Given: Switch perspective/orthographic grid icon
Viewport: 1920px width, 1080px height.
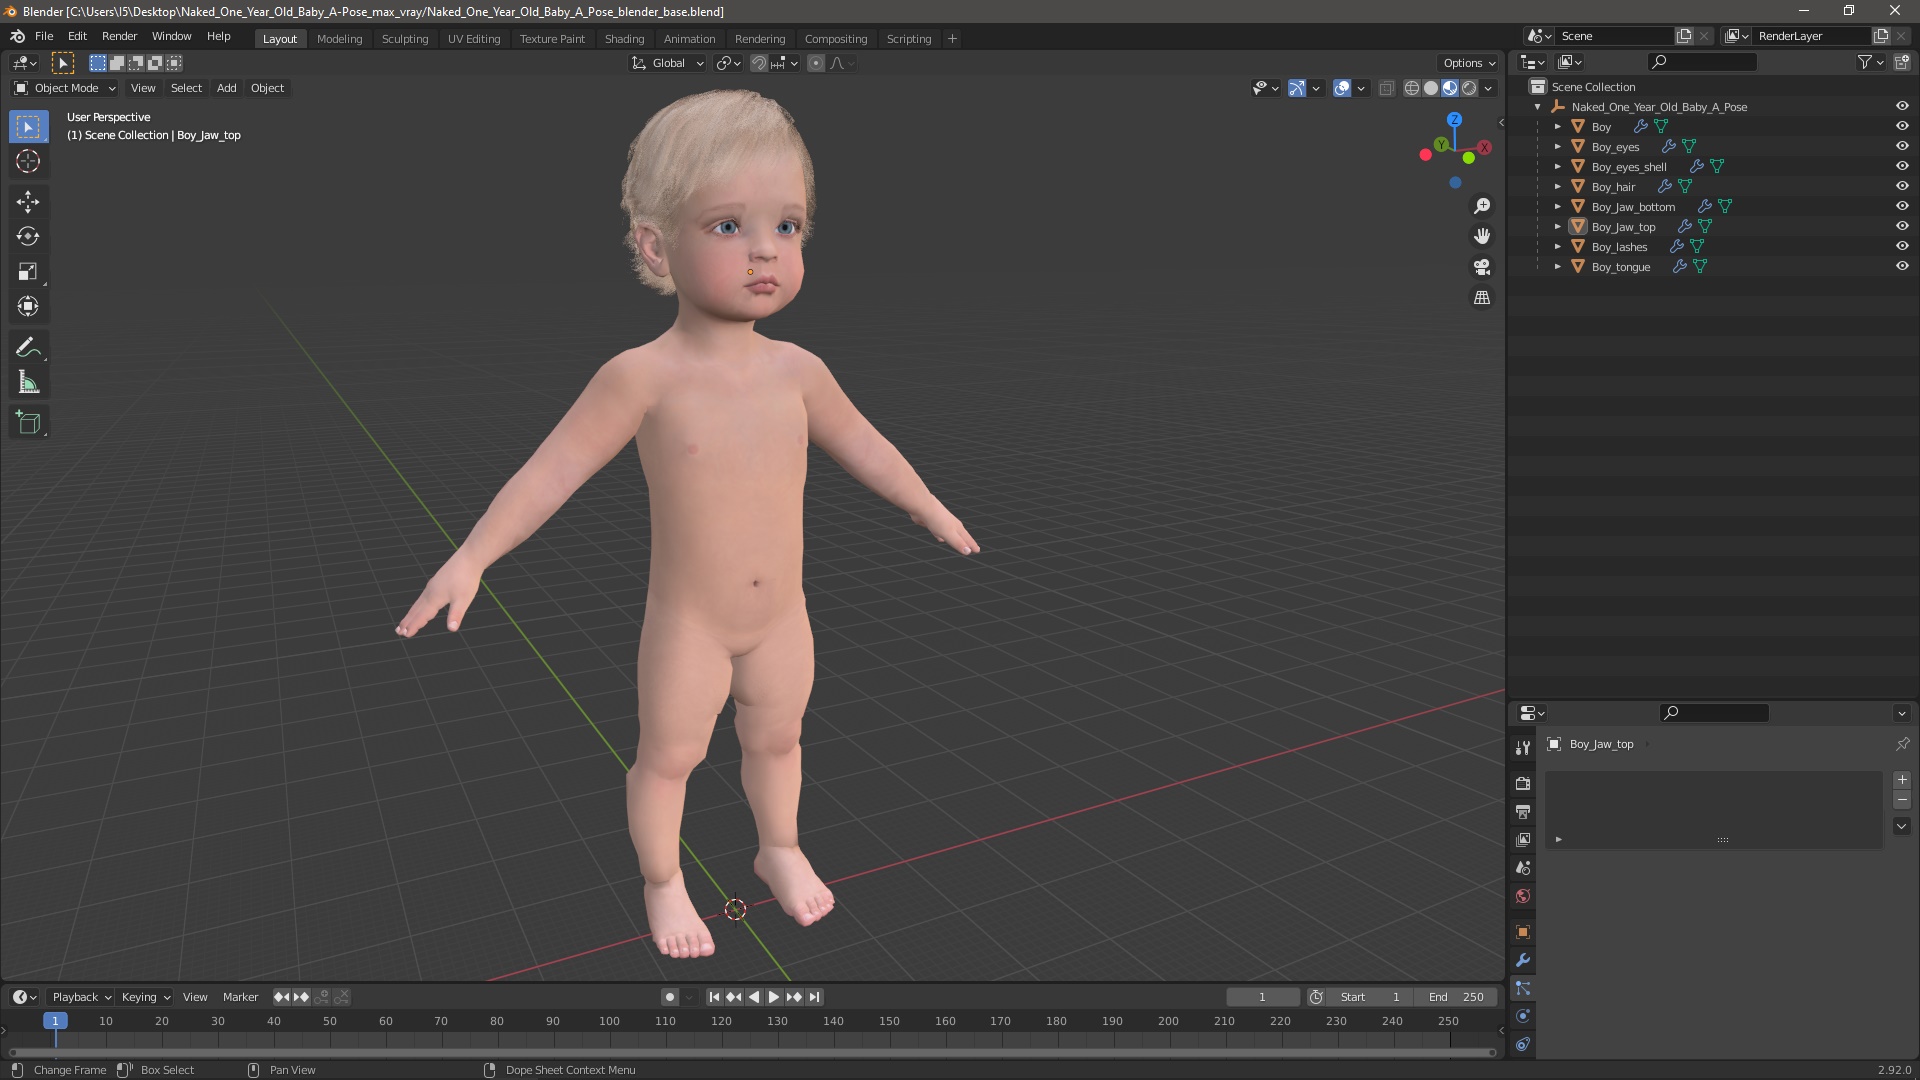Looking at the screenshot, I should [1482, 298].
